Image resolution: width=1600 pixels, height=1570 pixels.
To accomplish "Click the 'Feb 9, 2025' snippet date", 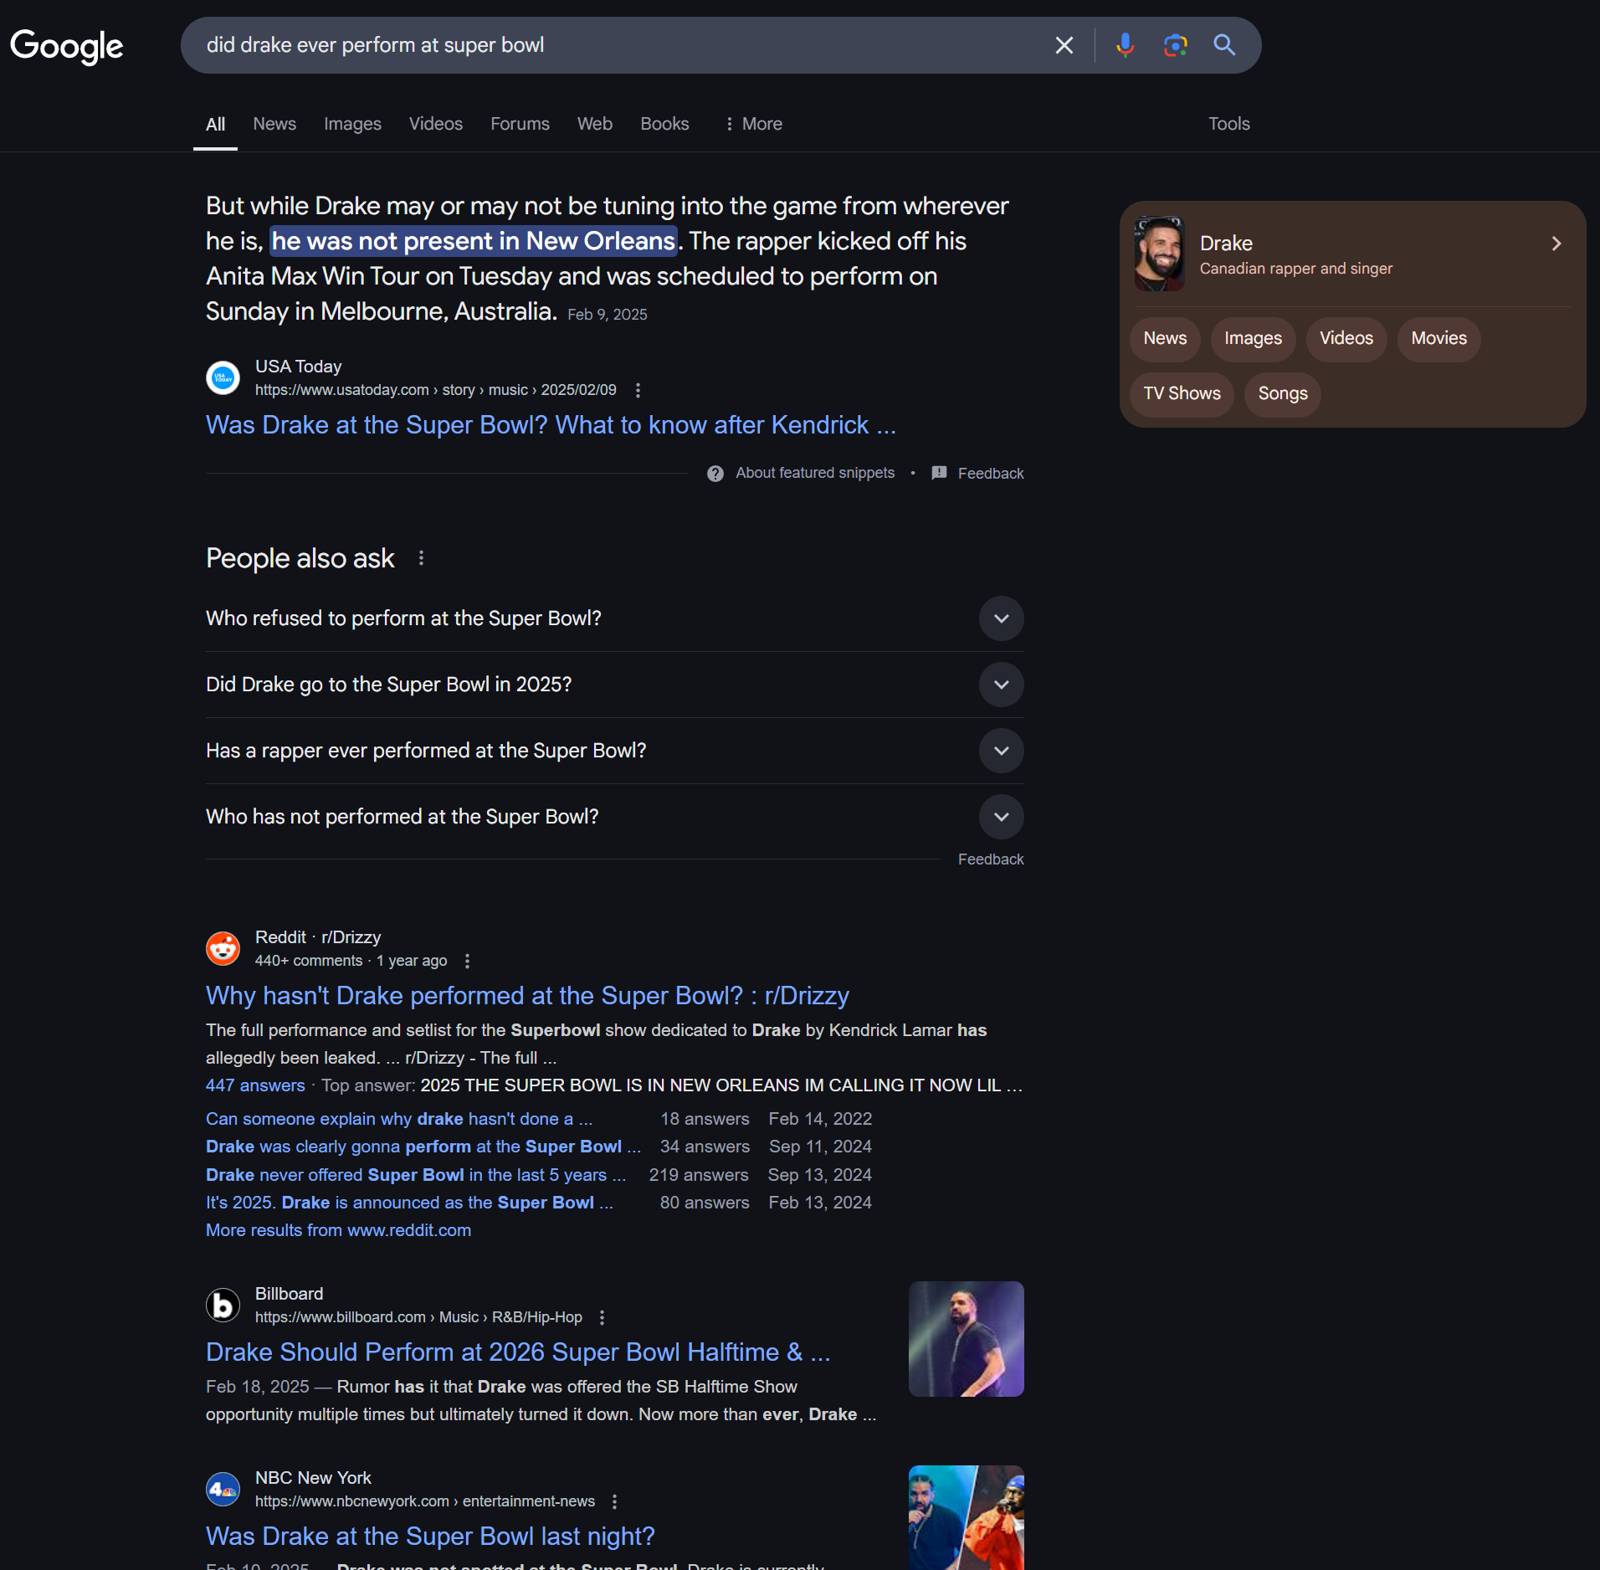I will pyautogui.click(x=607, y=315).
